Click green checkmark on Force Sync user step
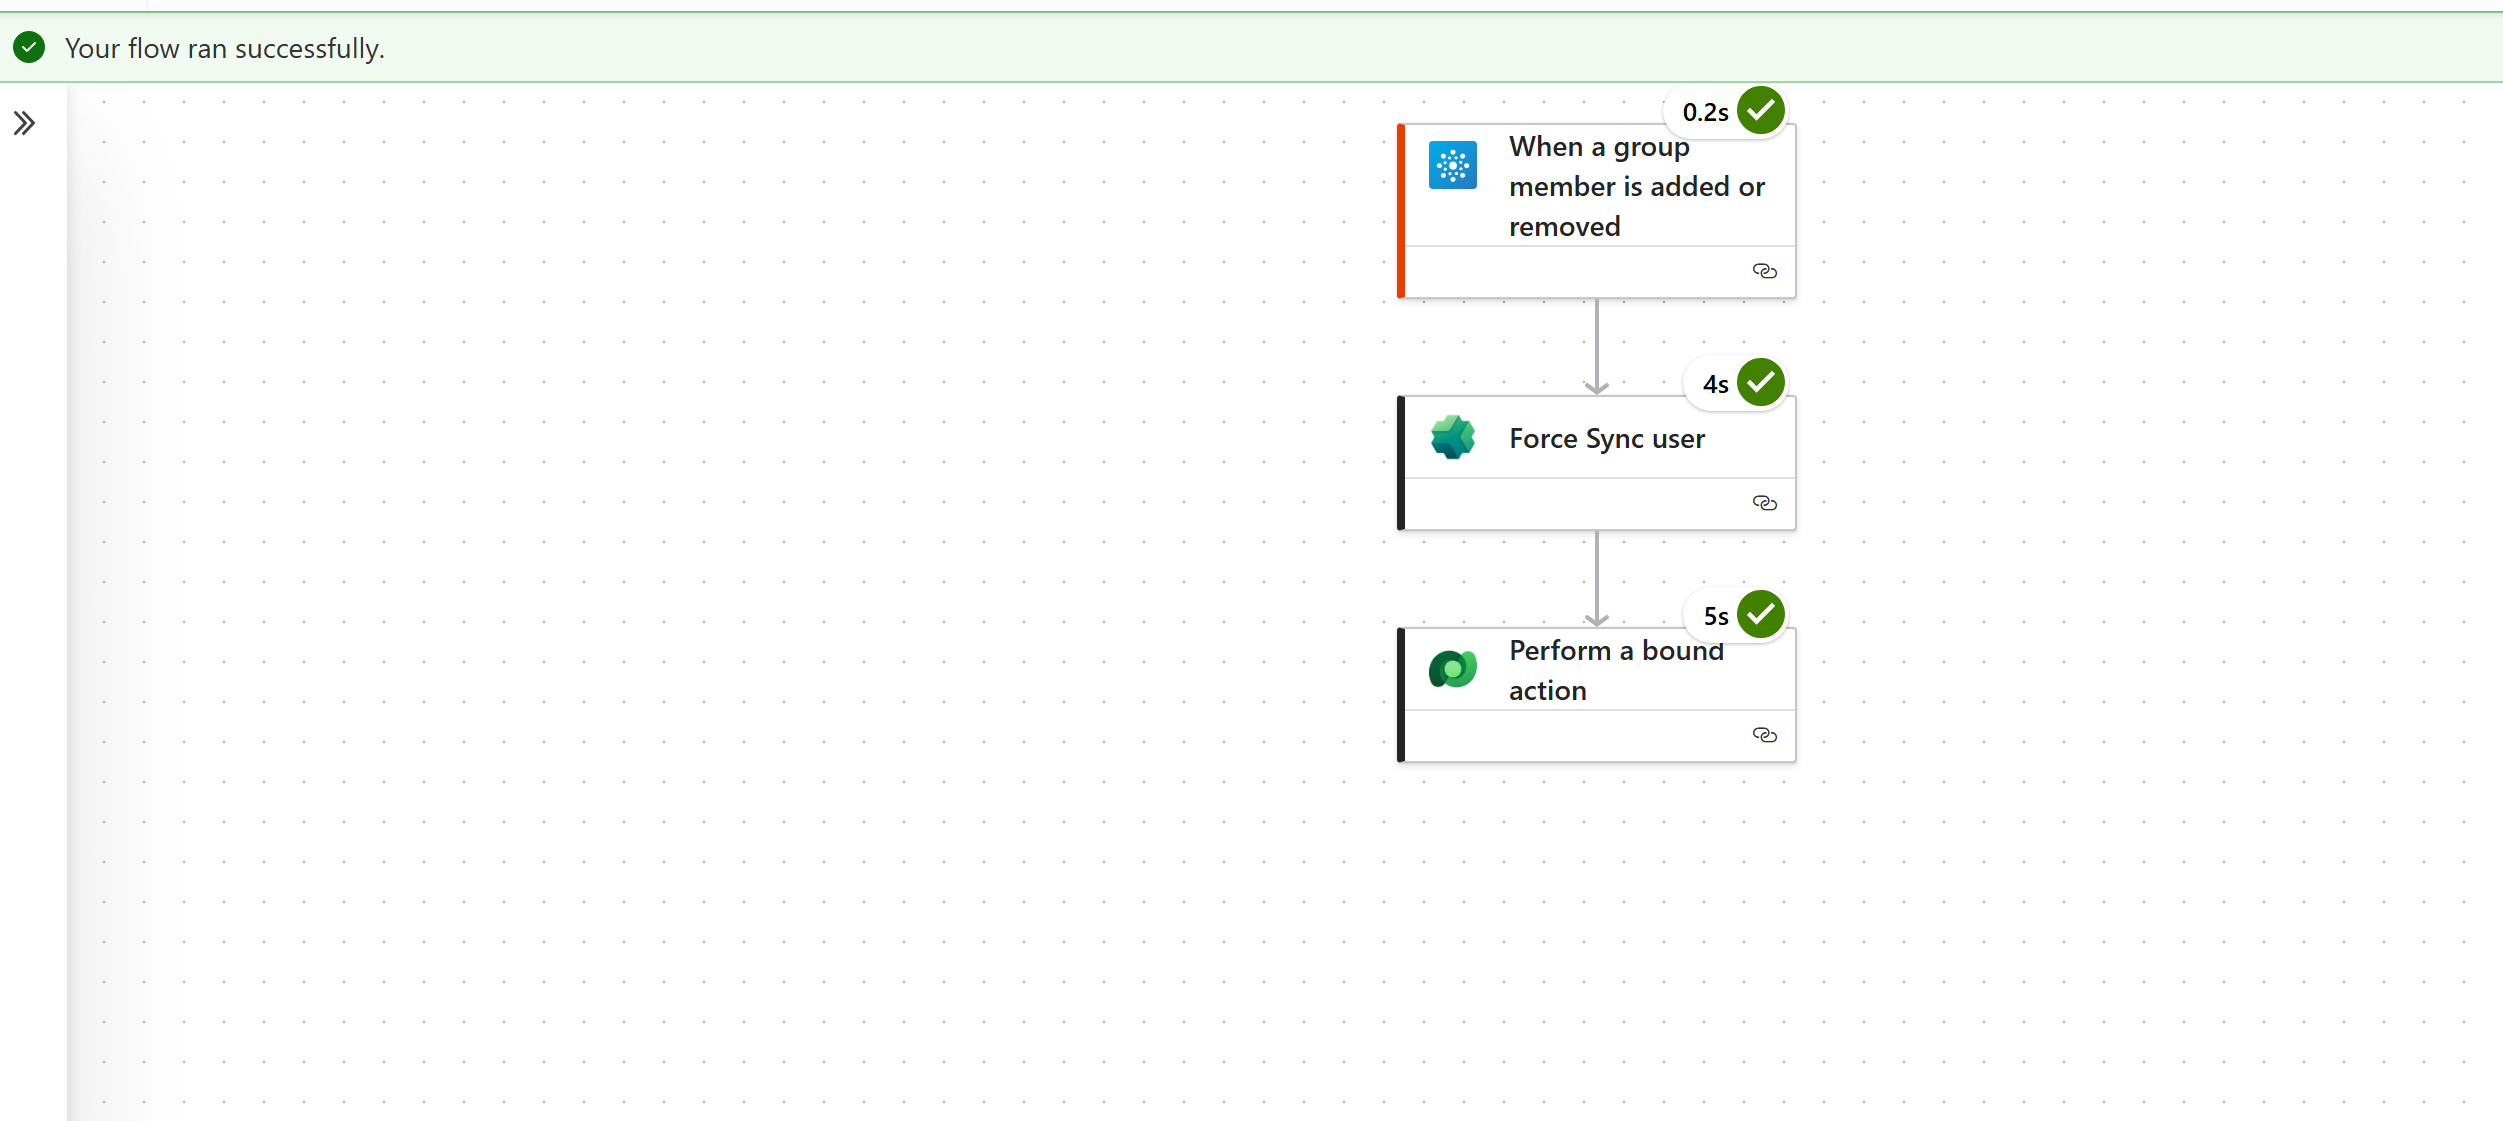 [x=1760, y=382]
